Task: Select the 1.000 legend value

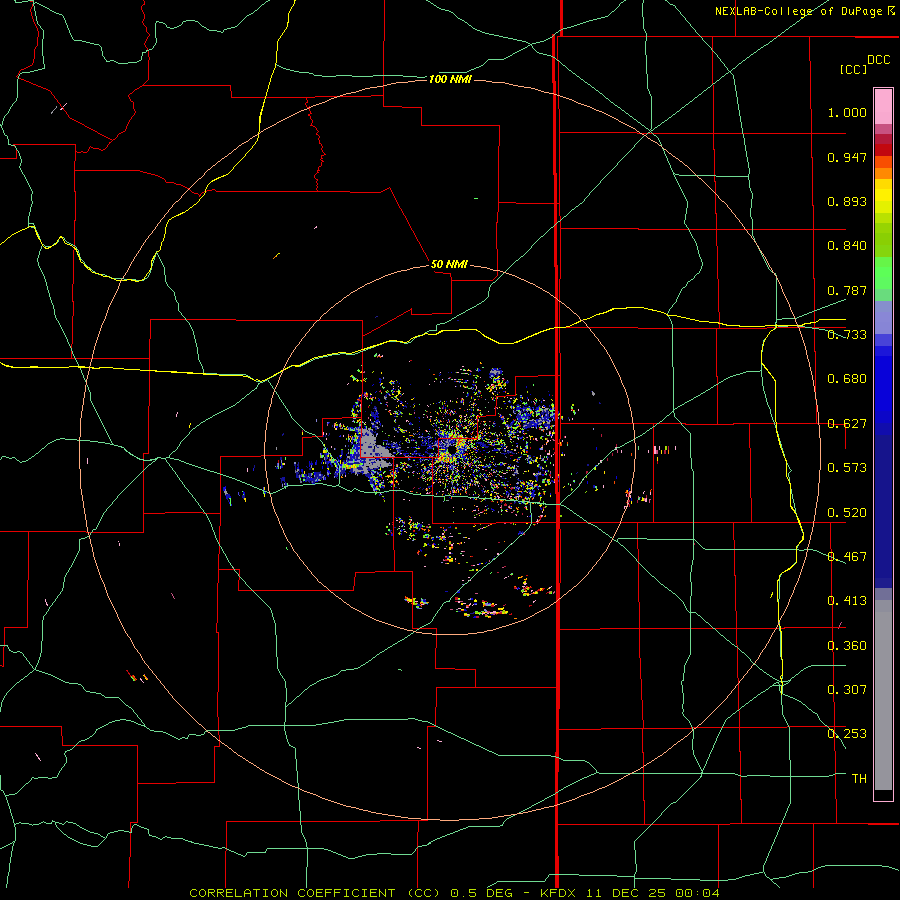Action: [x=847, y=112]
